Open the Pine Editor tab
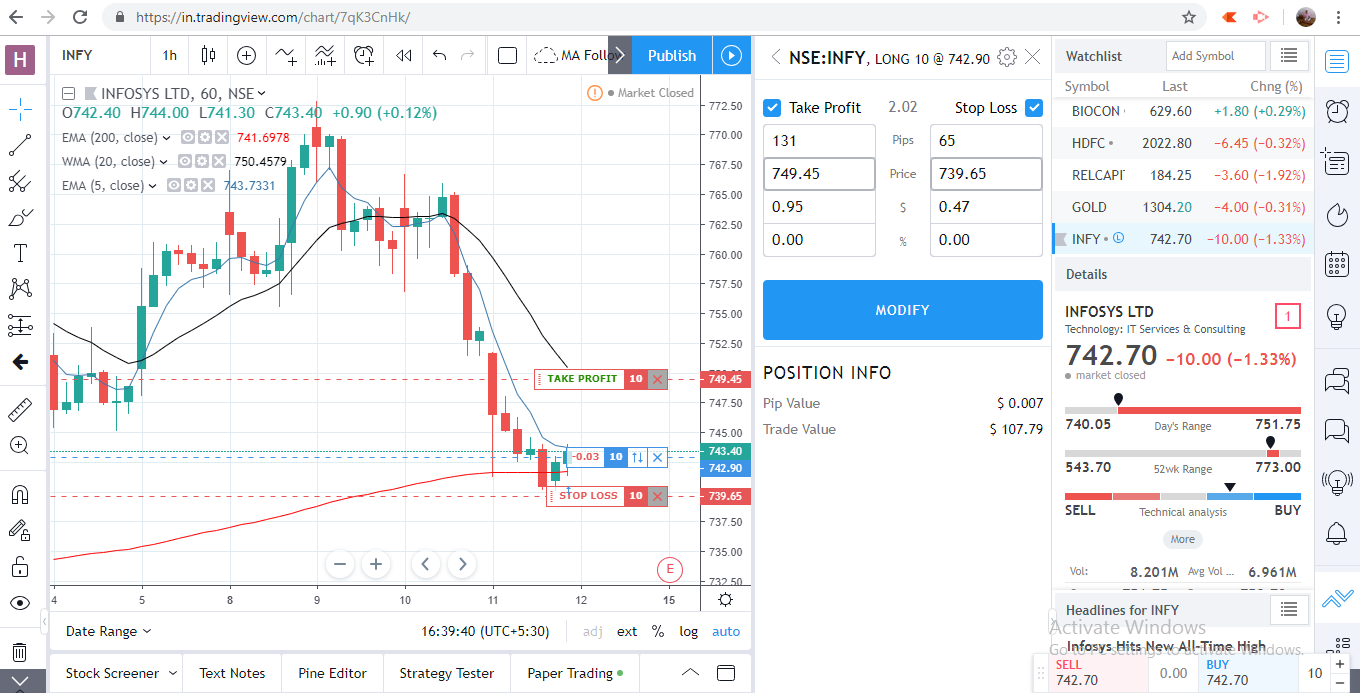The image size is (1360, 693). (332, 673)
